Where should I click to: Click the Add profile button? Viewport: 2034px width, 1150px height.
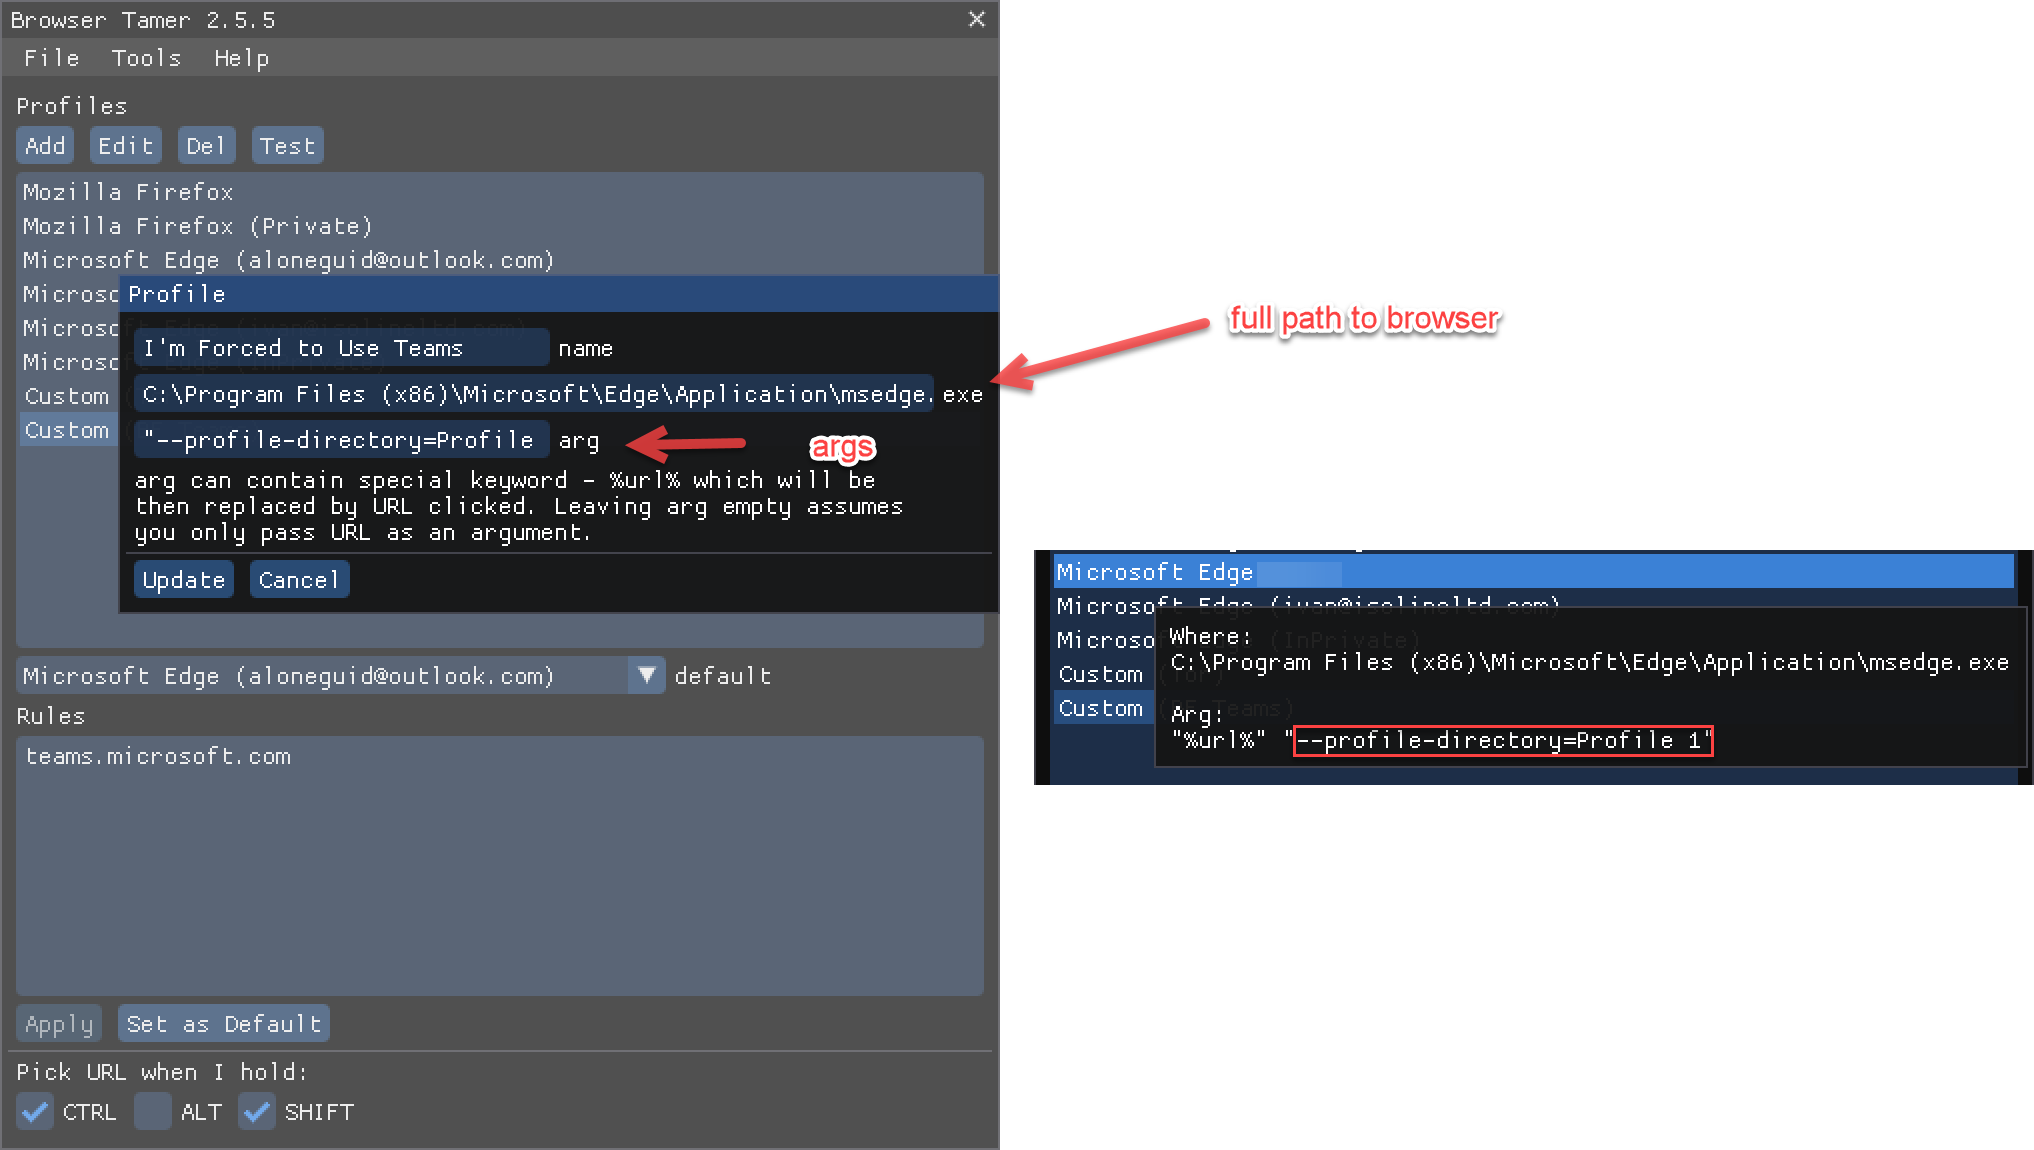pyautogui.click(x=45, y=146)
